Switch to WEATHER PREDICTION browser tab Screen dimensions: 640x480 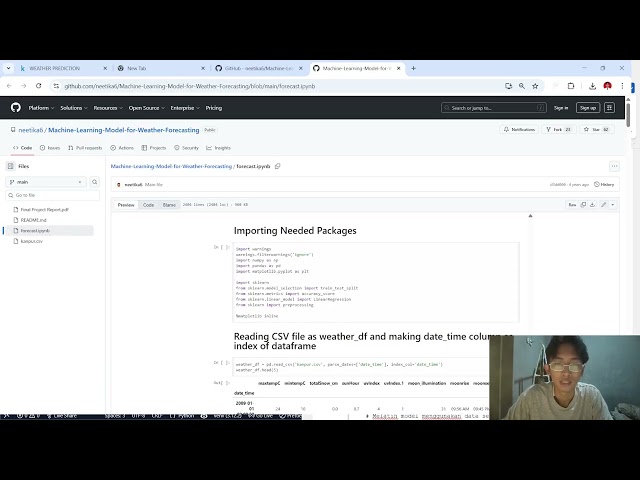click(x=55, y=68)
